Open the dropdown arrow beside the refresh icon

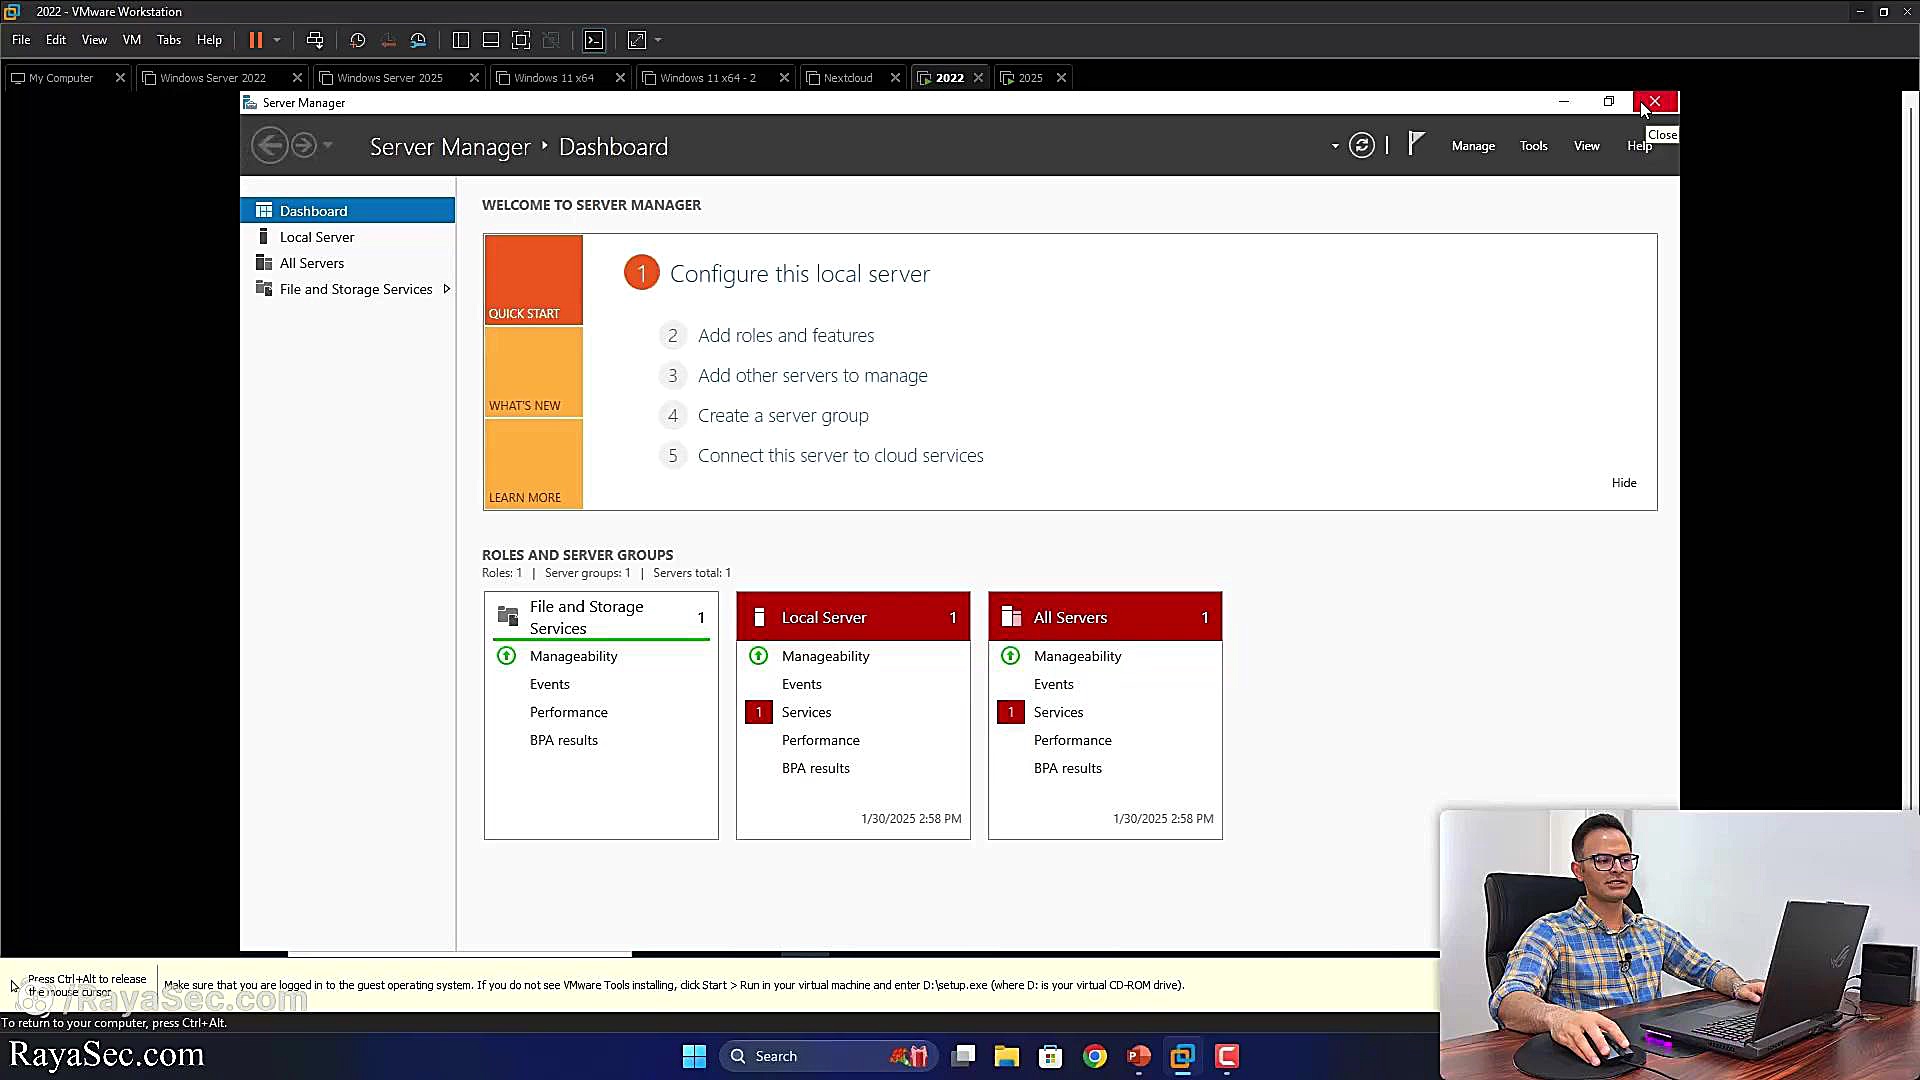click(x=1335, y=147)
